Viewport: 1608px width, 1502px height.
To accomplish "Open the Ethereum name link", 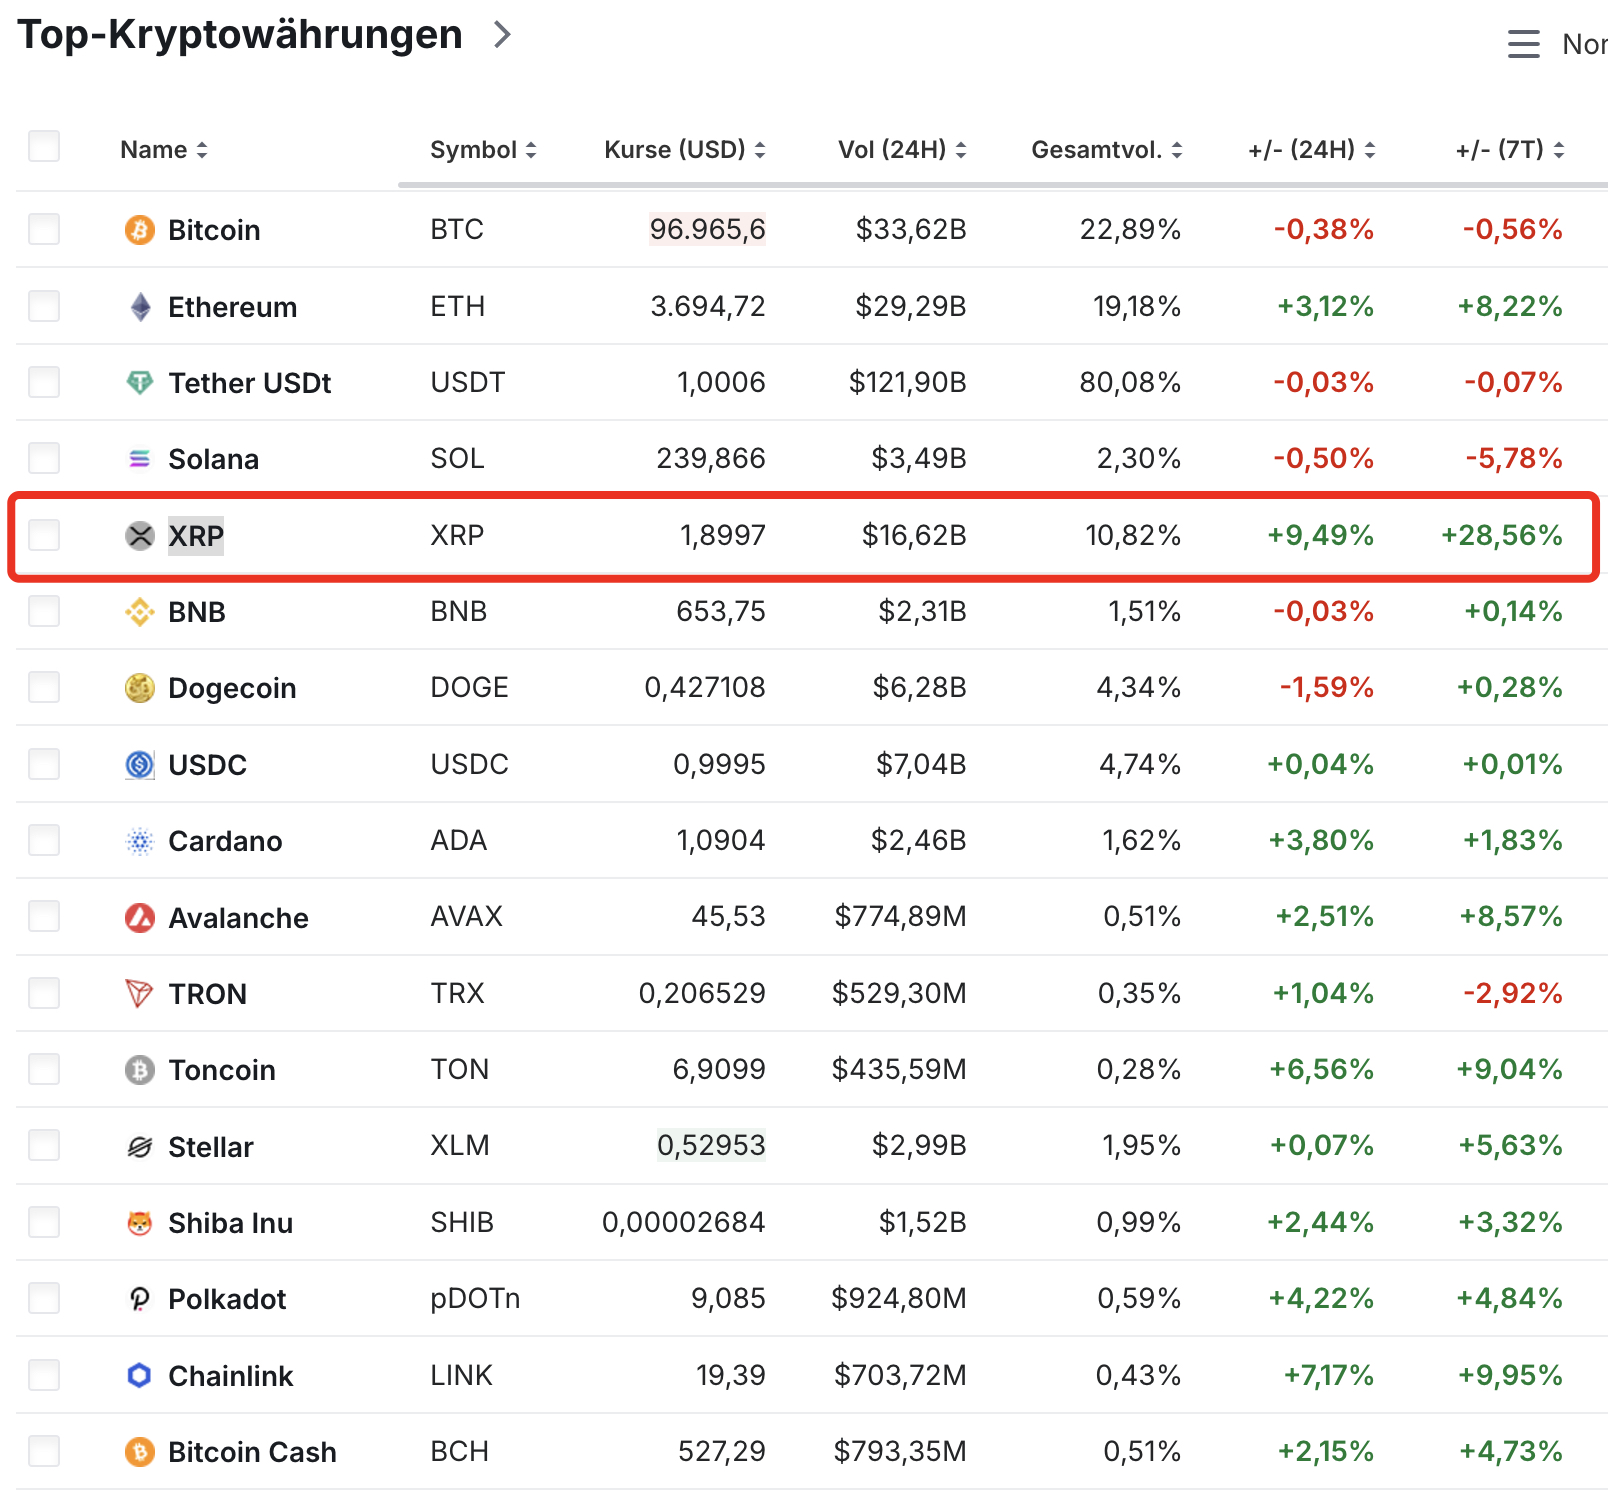I will (233, 307).
